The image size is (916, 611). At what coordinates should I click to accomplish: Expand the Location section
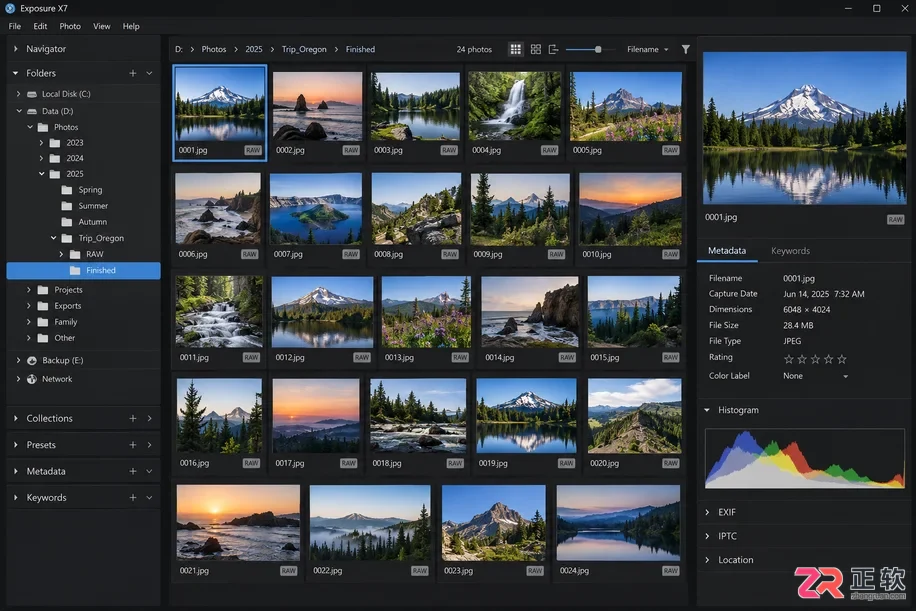(707, 560)
